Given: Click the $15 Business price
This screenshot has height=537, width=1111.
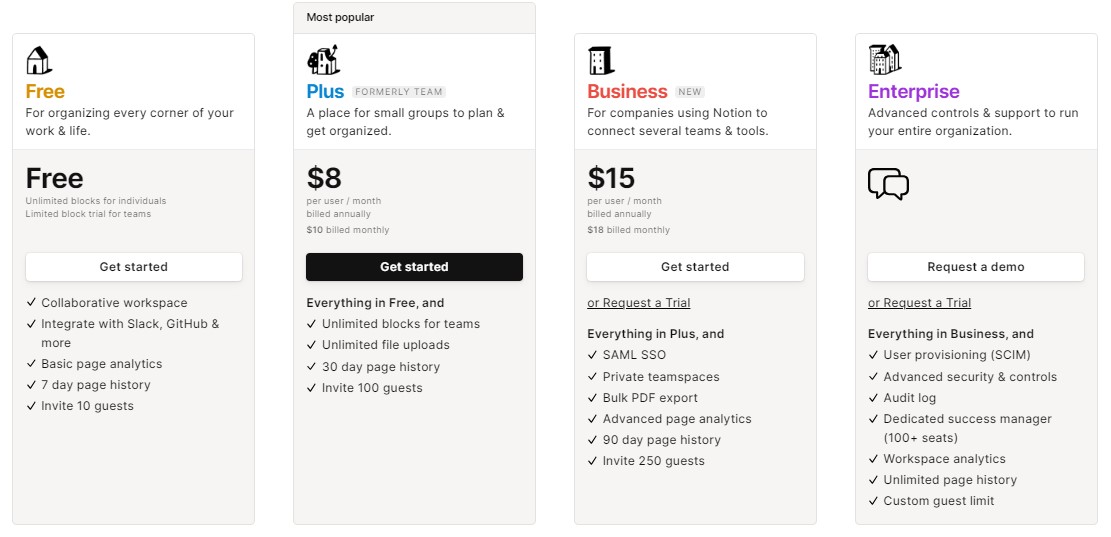Looking at the screenshot, I should pos(611,179).
